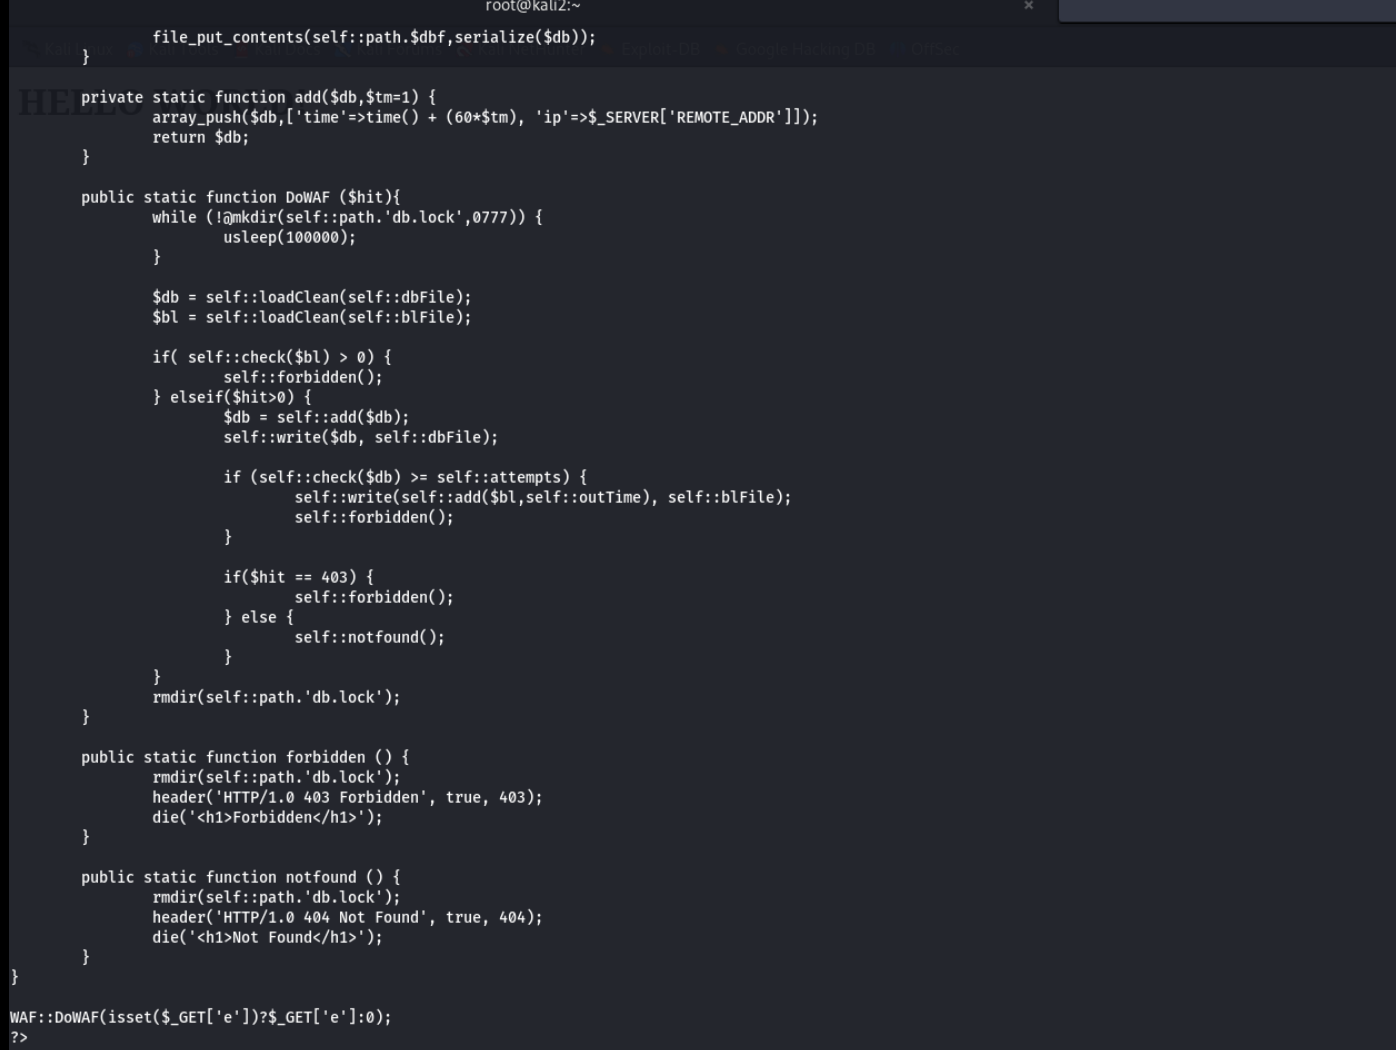Click the die('<h1>Not Found</h1>') line
Screen dimensions: 1396x1050
[x=267, y=937]
